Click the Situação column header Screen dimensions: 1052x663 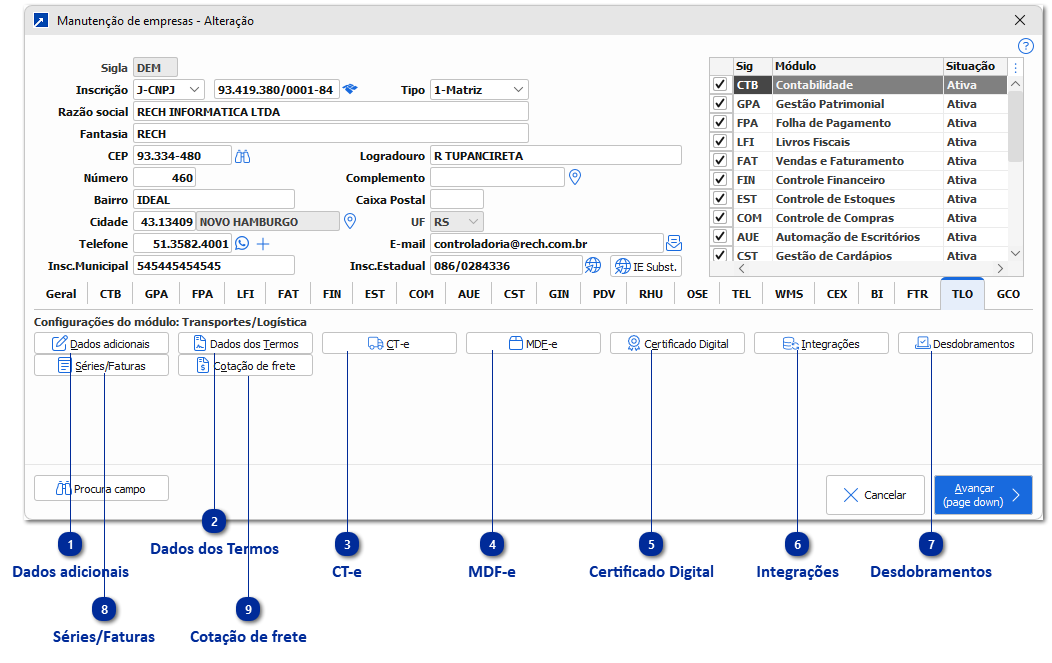click(975, 66)
